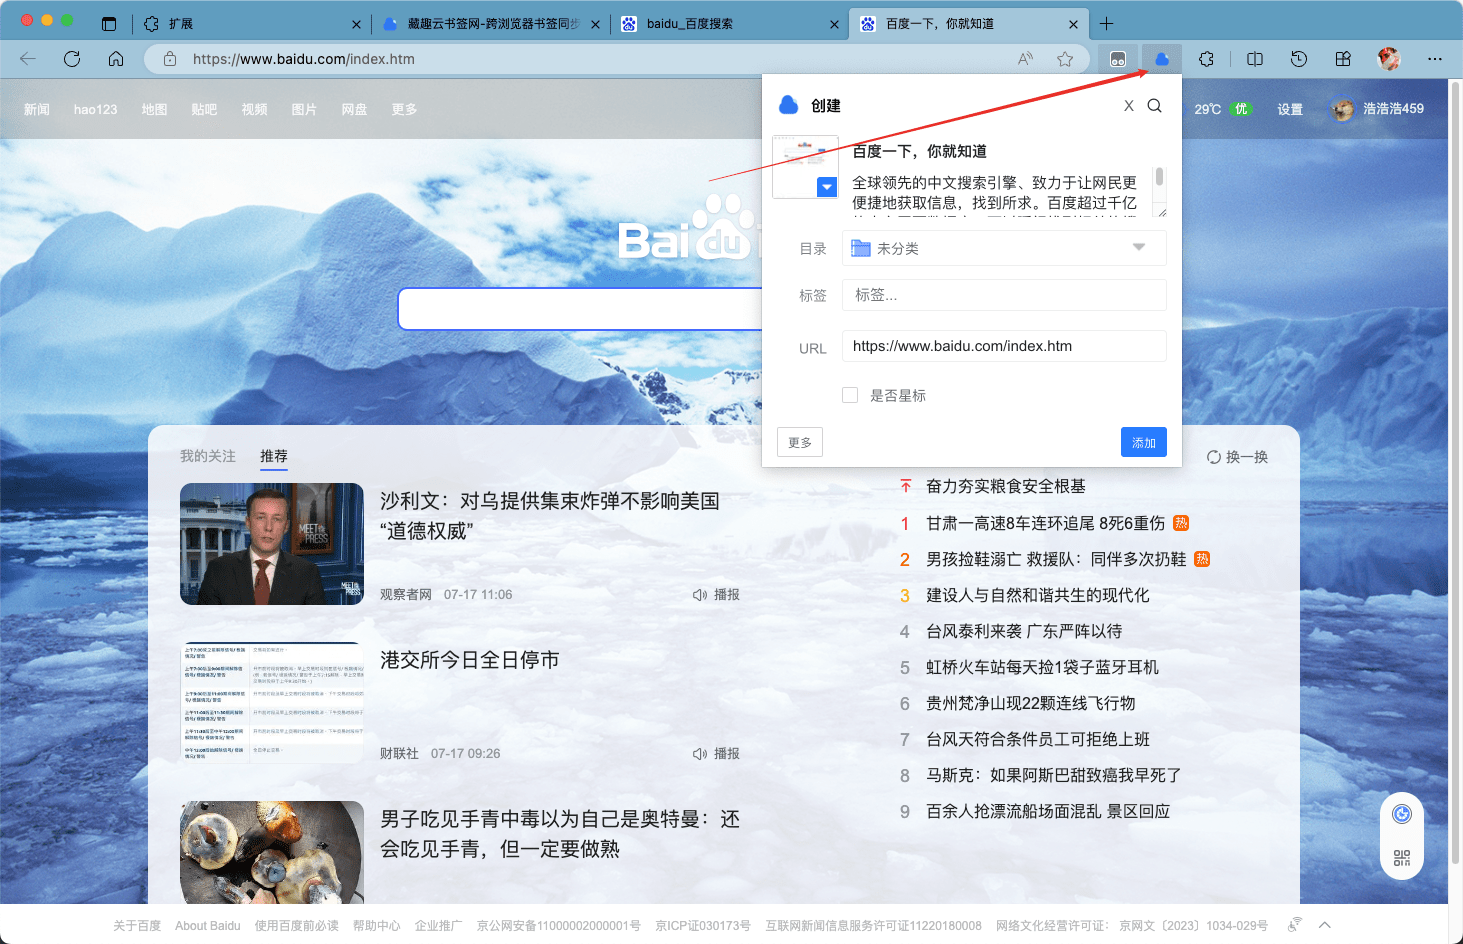Click the 更多 button in bookmark popup
The width and height of the screenshot is (1463, 944).
[799, 442]
